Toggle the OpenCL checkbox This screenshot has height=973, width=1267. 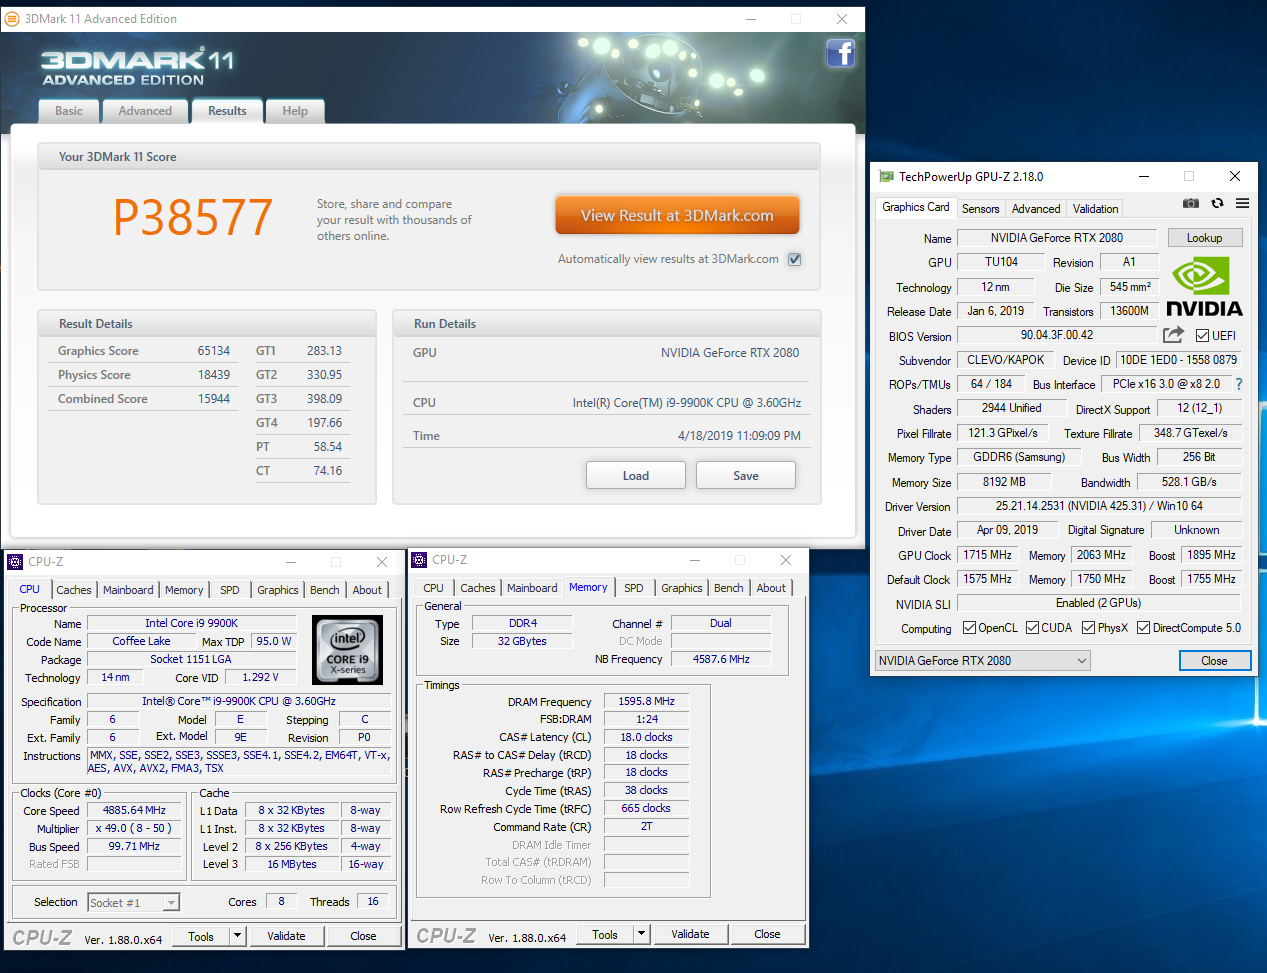pos(969,628)
